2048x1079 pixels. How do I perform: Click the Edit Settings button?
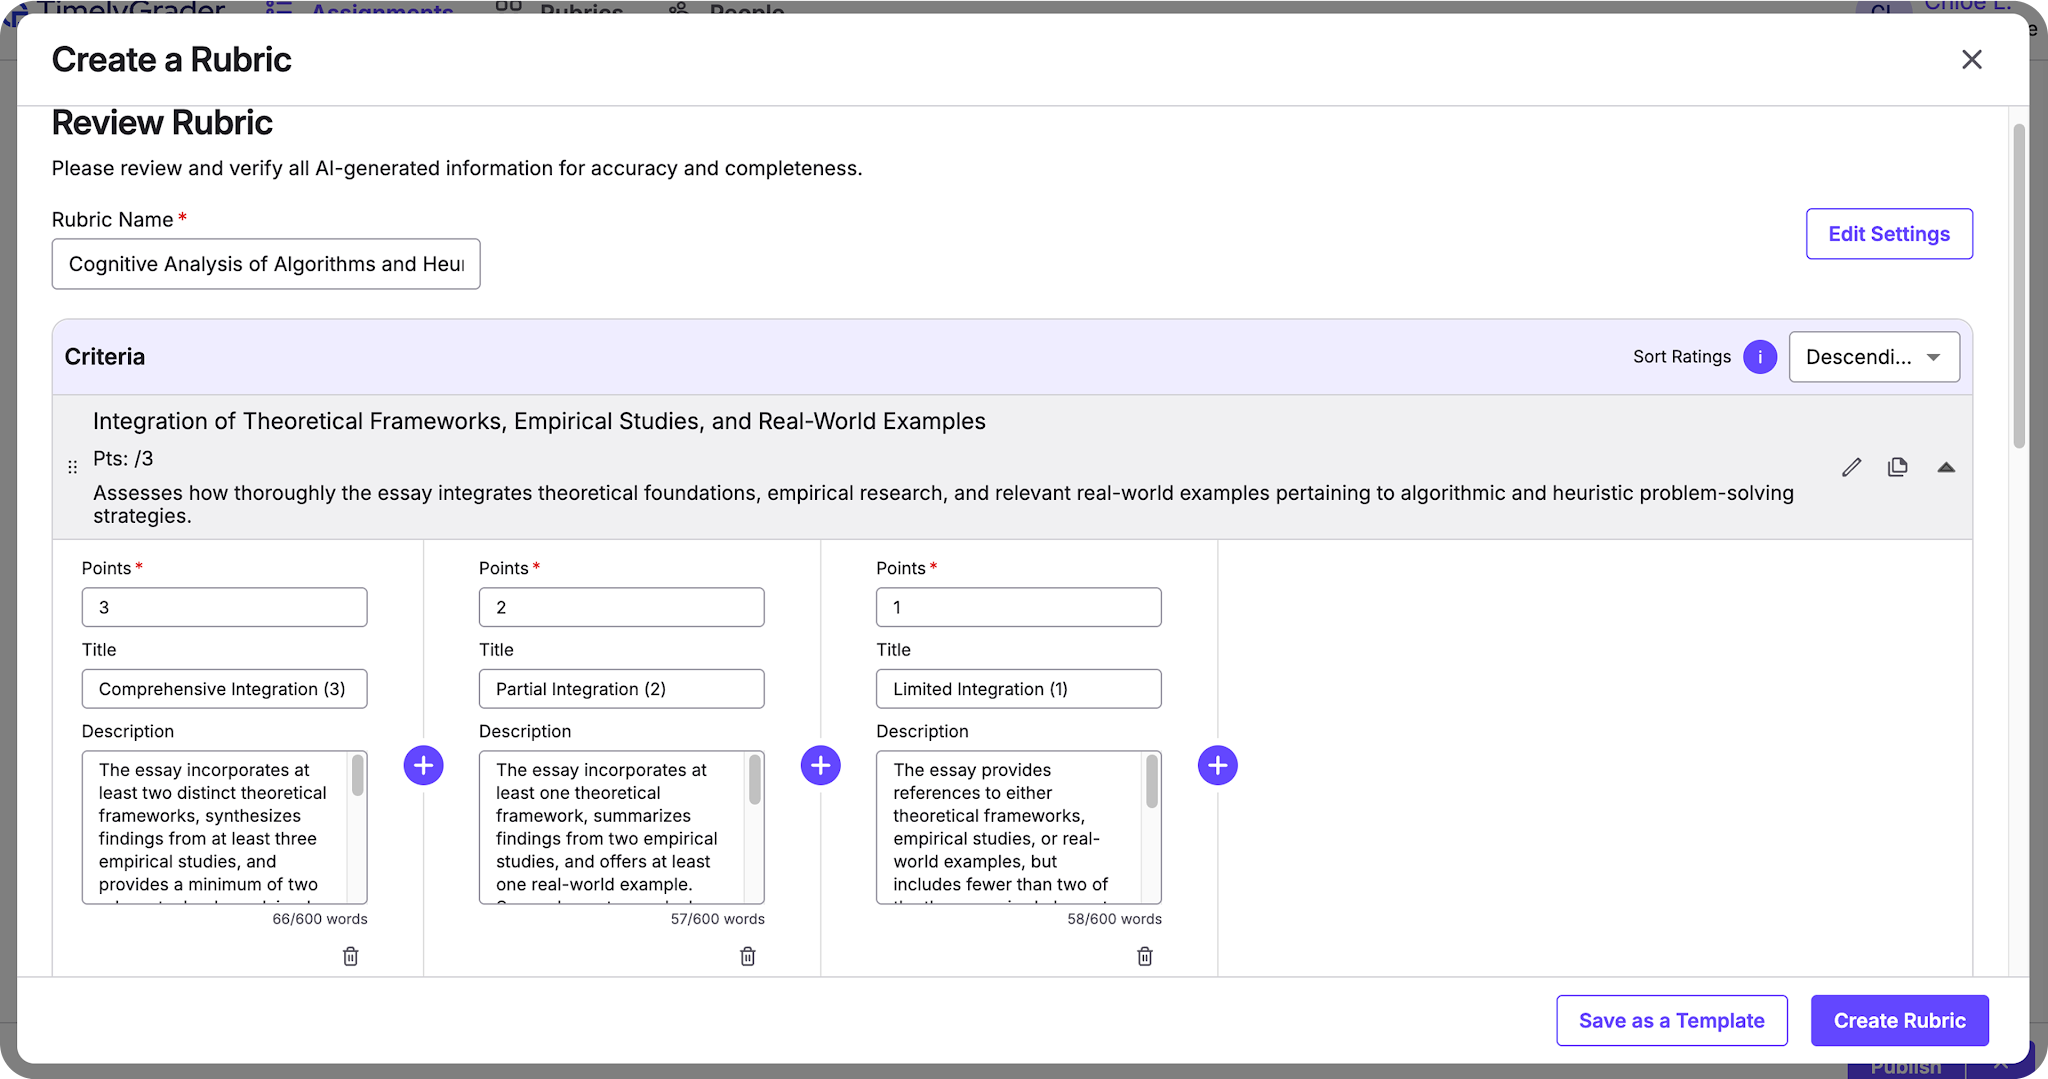click(1889, 234)
